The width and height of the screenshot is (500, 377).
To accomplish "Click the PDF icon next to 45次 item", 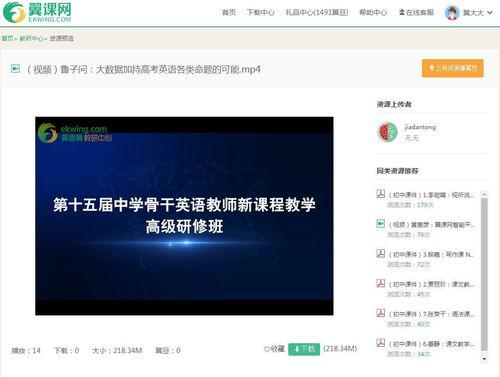I will pos(381,283).
